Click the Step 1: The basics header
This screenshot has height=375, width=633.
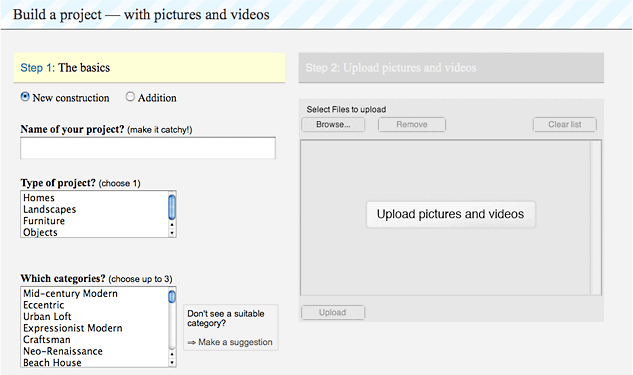[x=149, y=68]
